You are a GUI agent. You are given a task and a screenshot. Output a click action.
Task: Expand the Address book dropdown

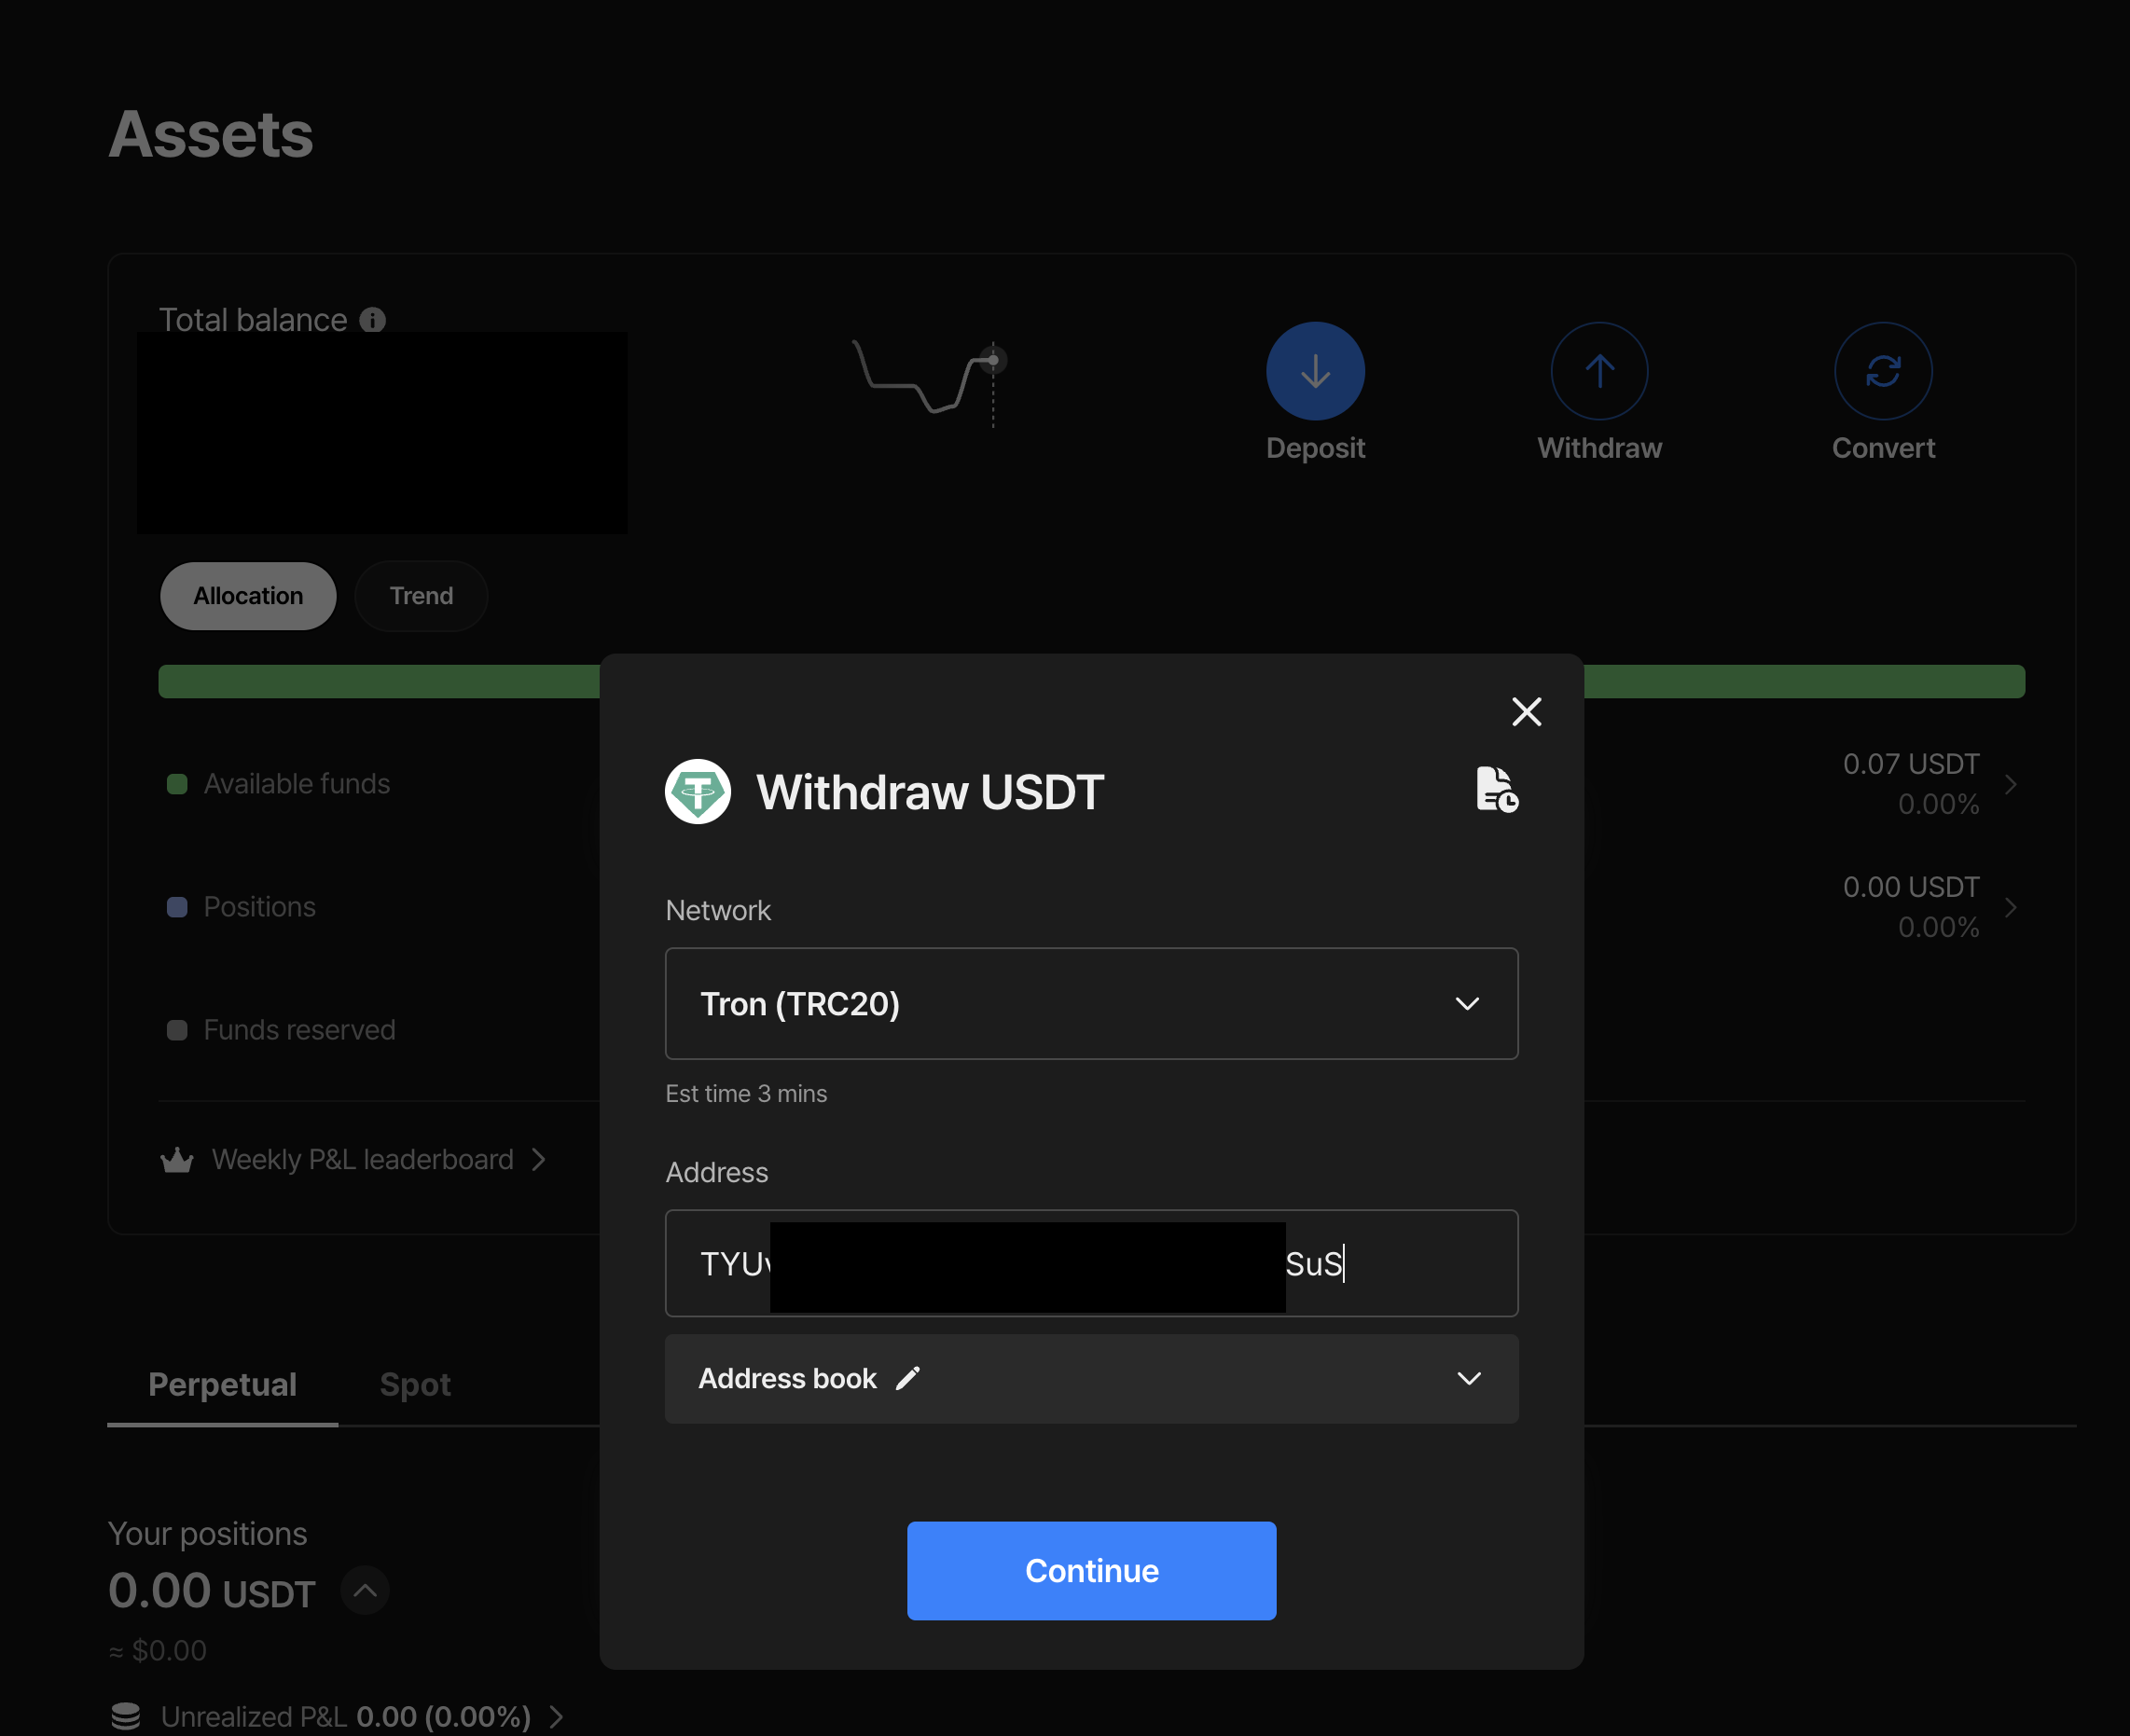click(1468, 1378)
